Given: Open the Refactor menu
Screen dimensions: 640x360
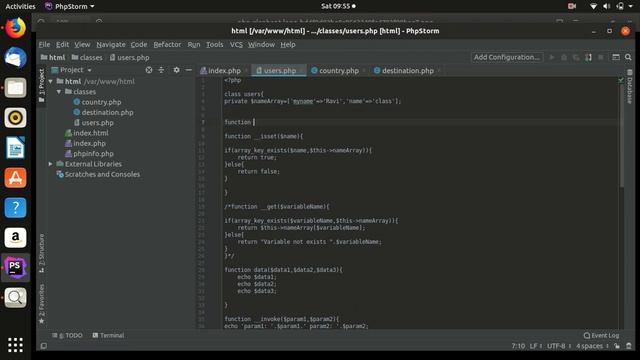Looking at the screenshot, I should [x=167, y=44].
